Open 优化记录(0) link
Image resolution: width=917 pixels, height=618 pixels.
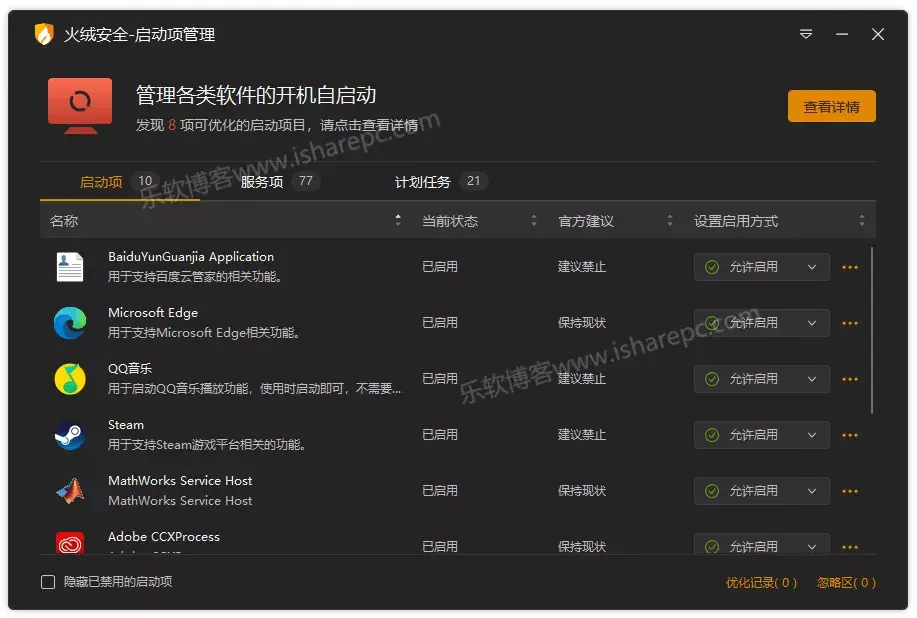[x=761, y=582]
